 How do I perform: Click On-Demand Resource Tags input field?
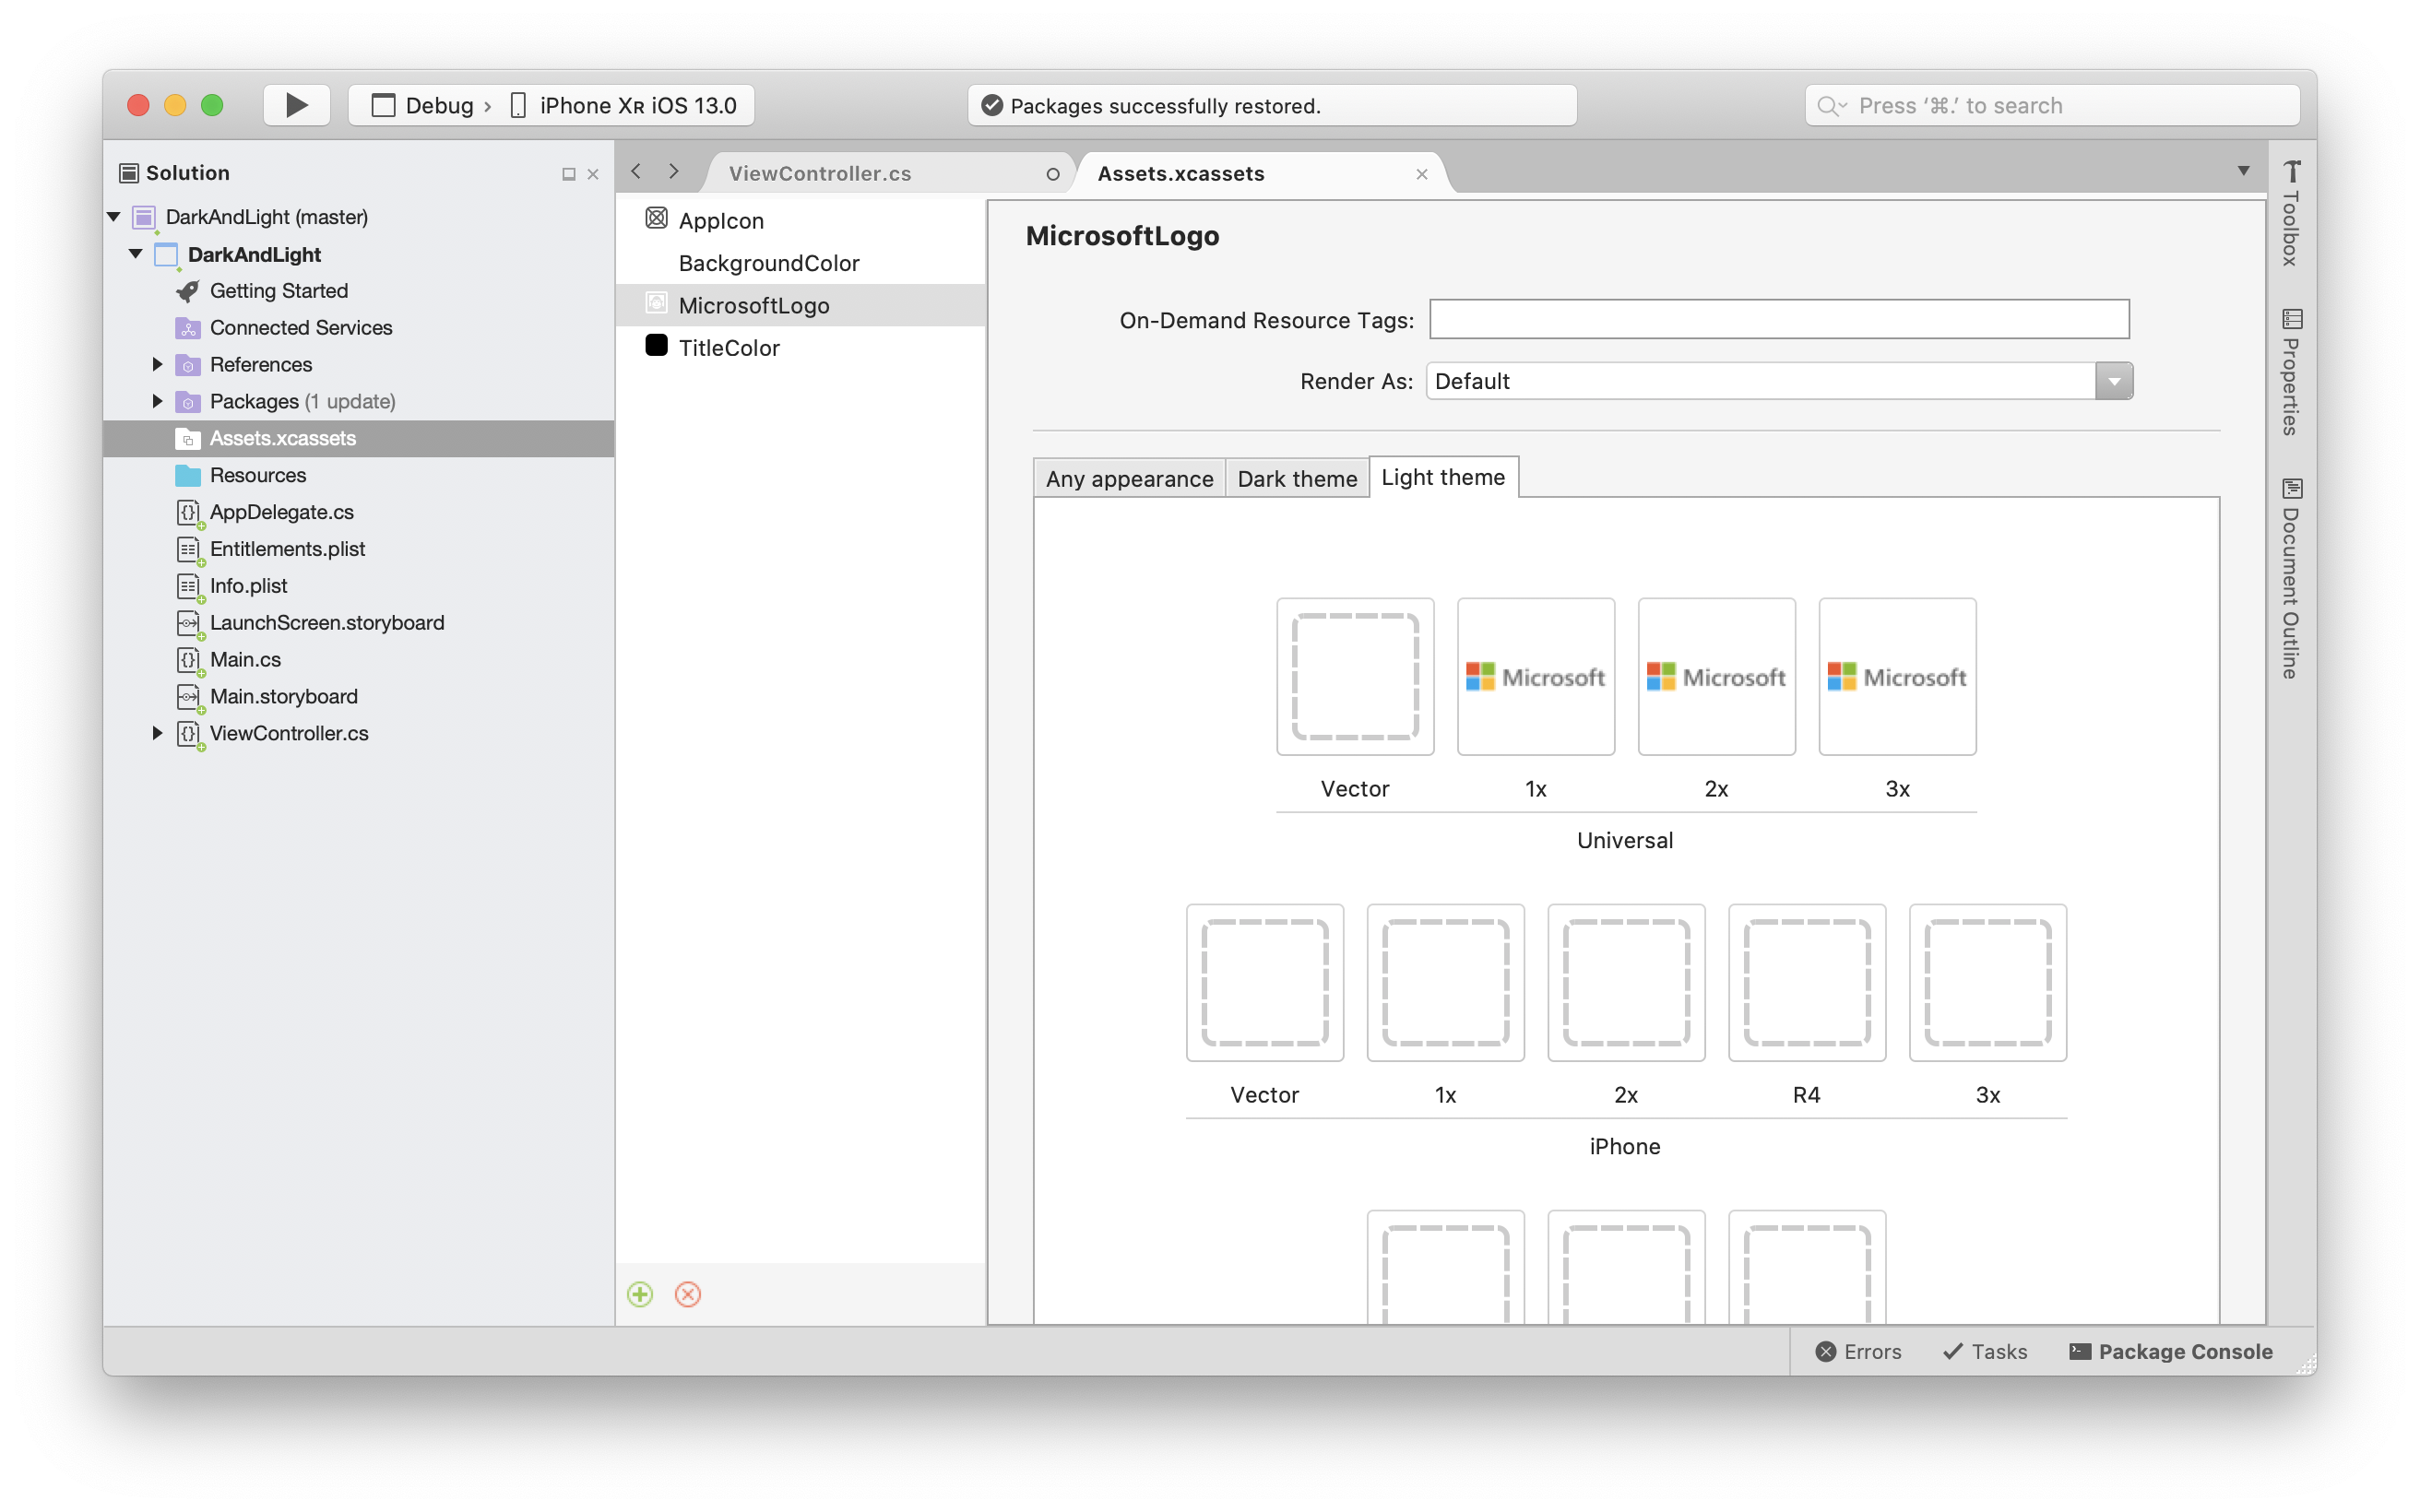(1777, 319)
